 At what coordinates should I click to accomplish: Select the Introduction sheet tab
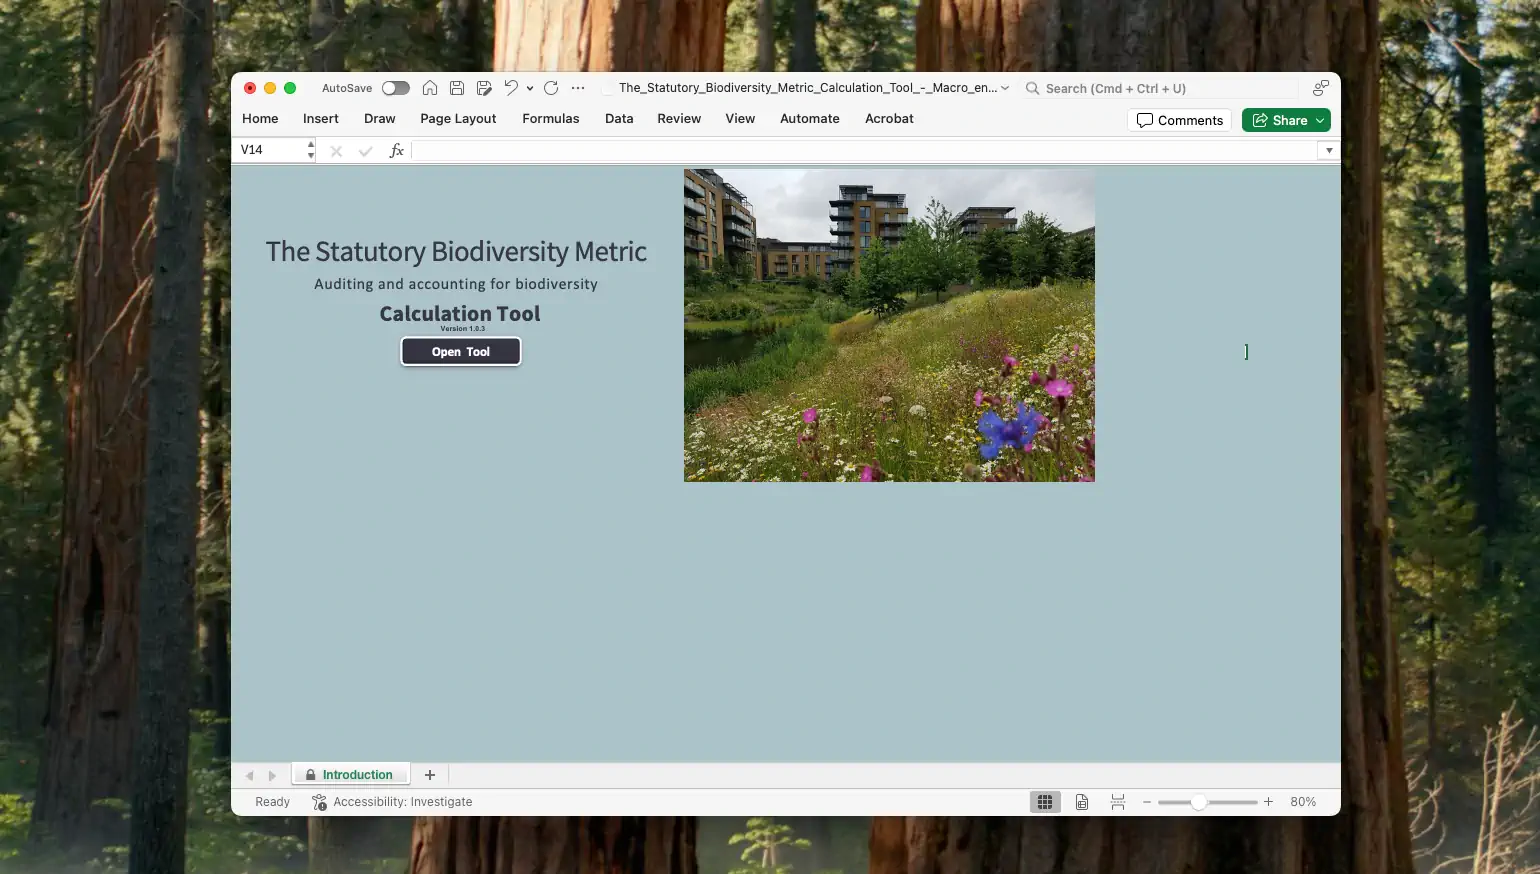[357, 775]
